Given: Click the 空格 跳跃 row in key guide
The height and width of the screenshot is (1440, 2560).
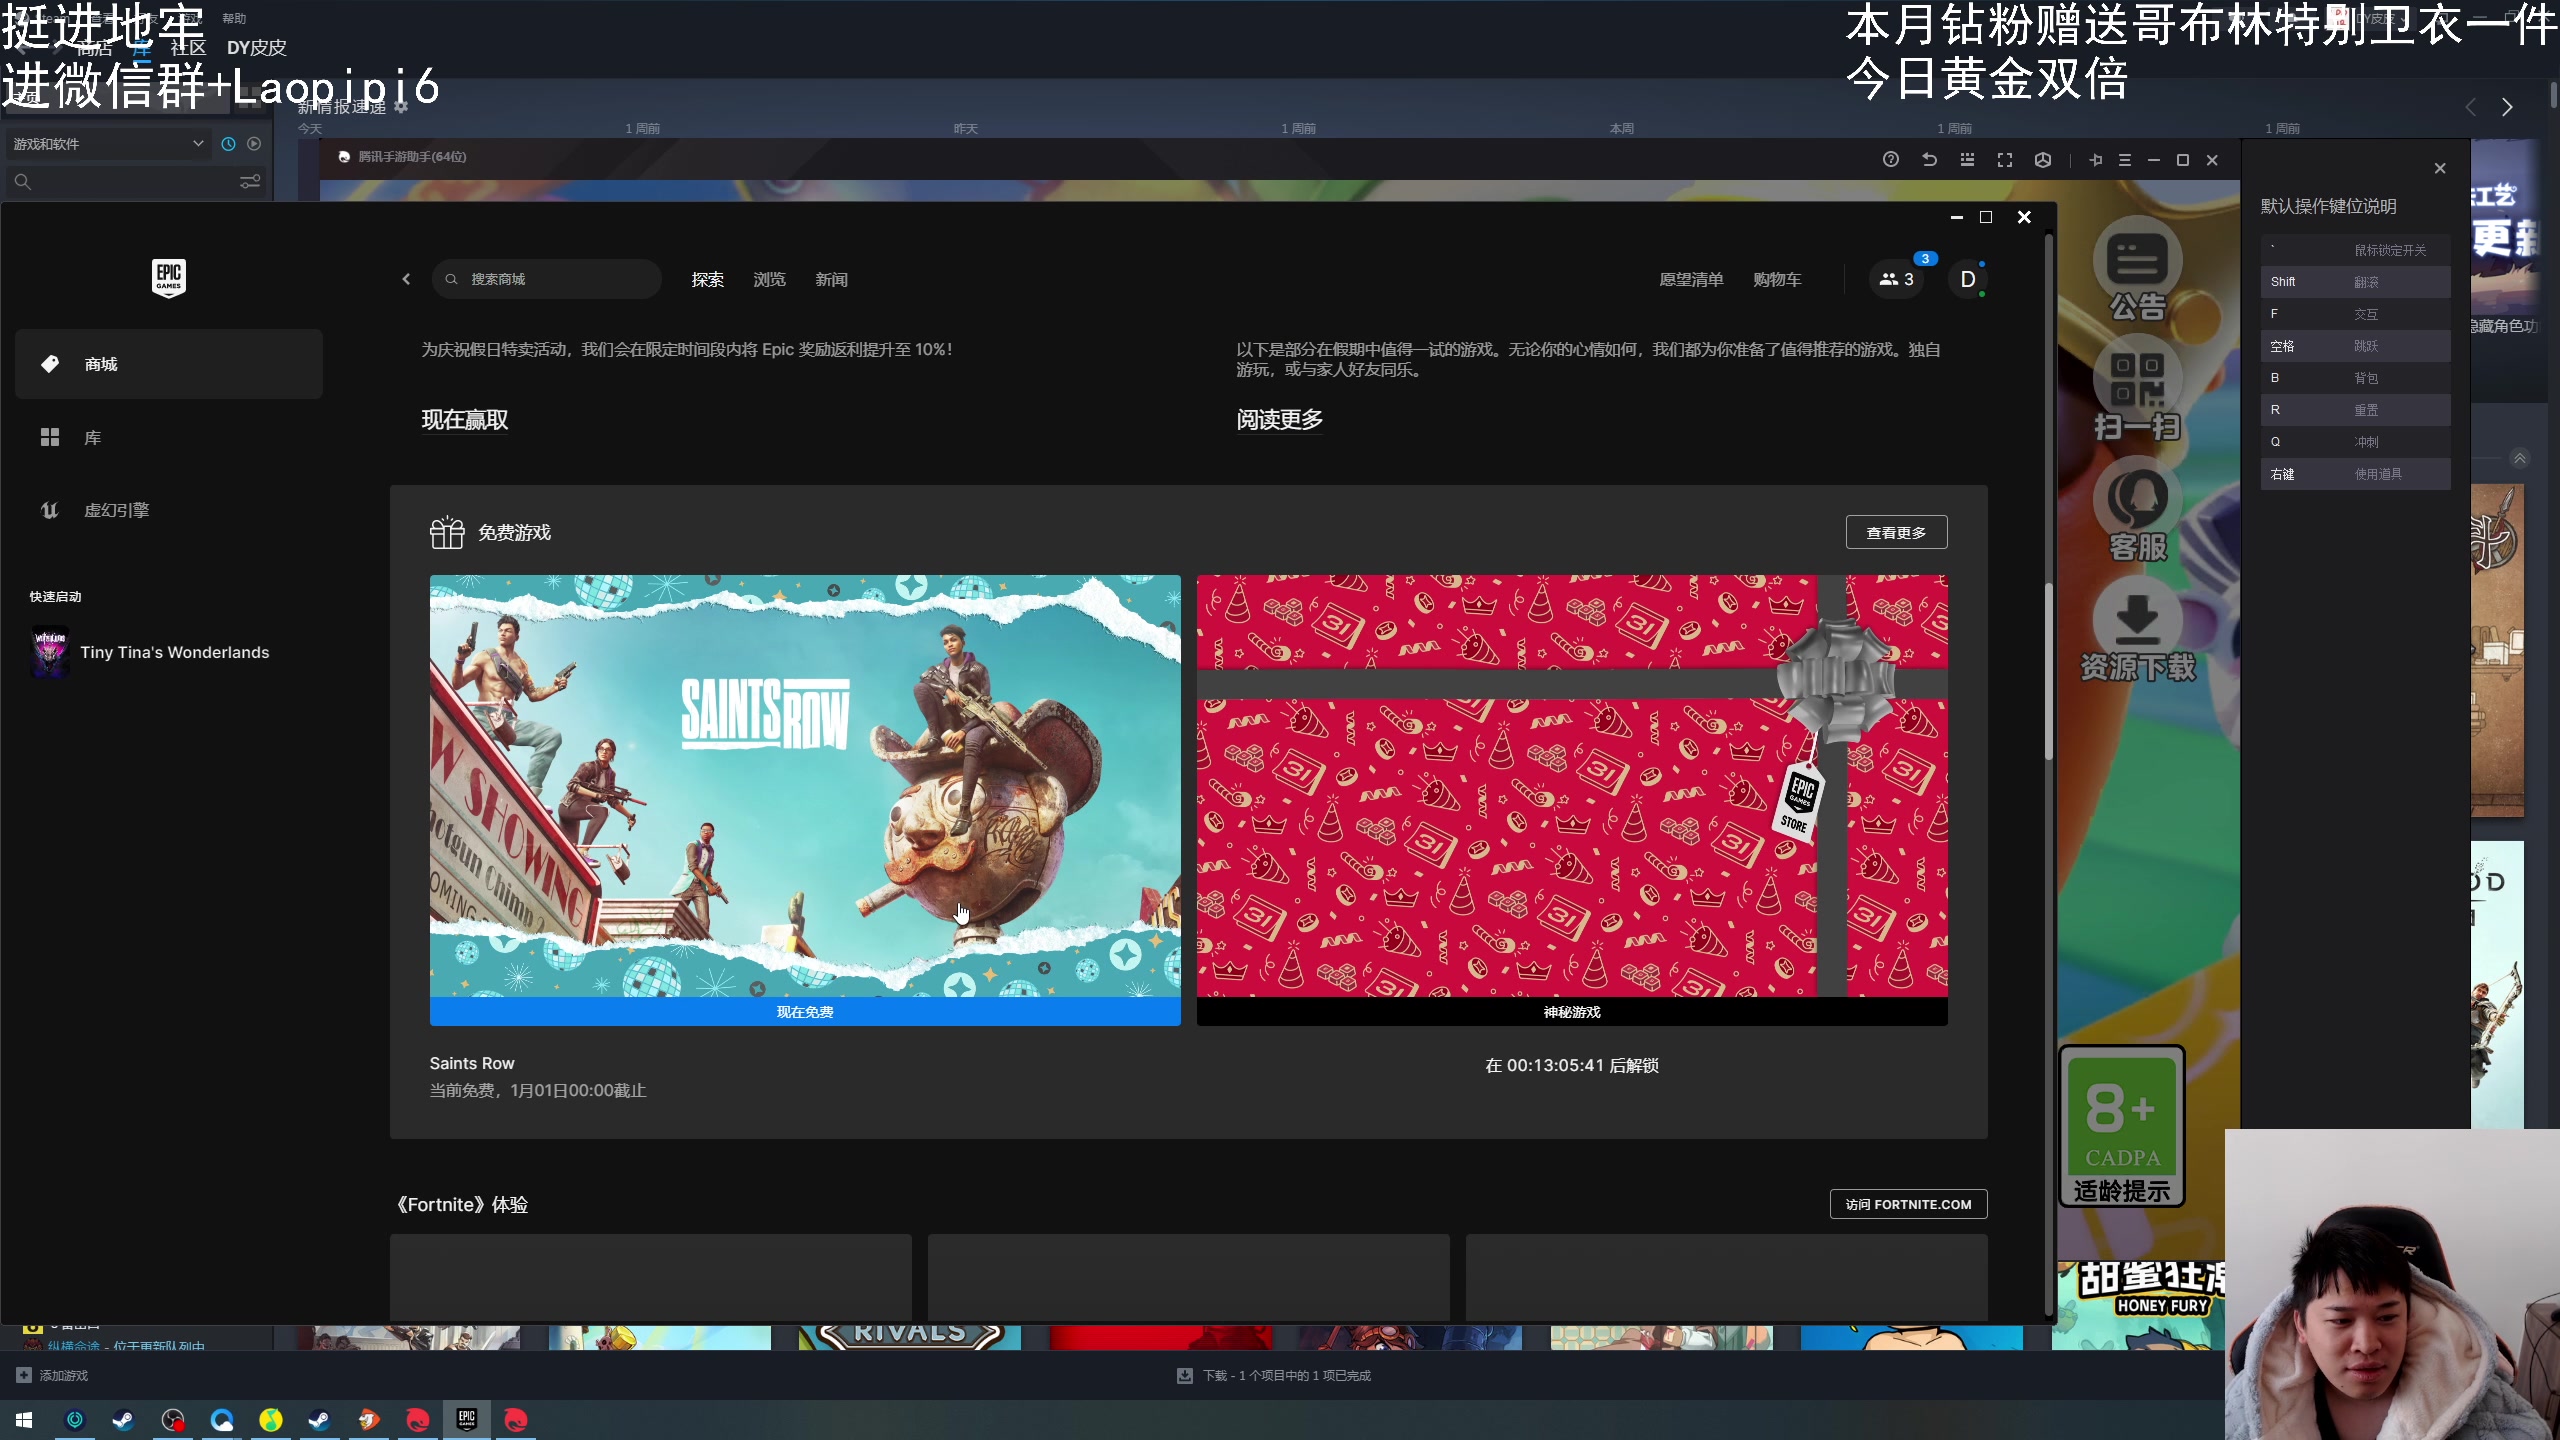Looking at the screenshot, I should pos(2355,346).
